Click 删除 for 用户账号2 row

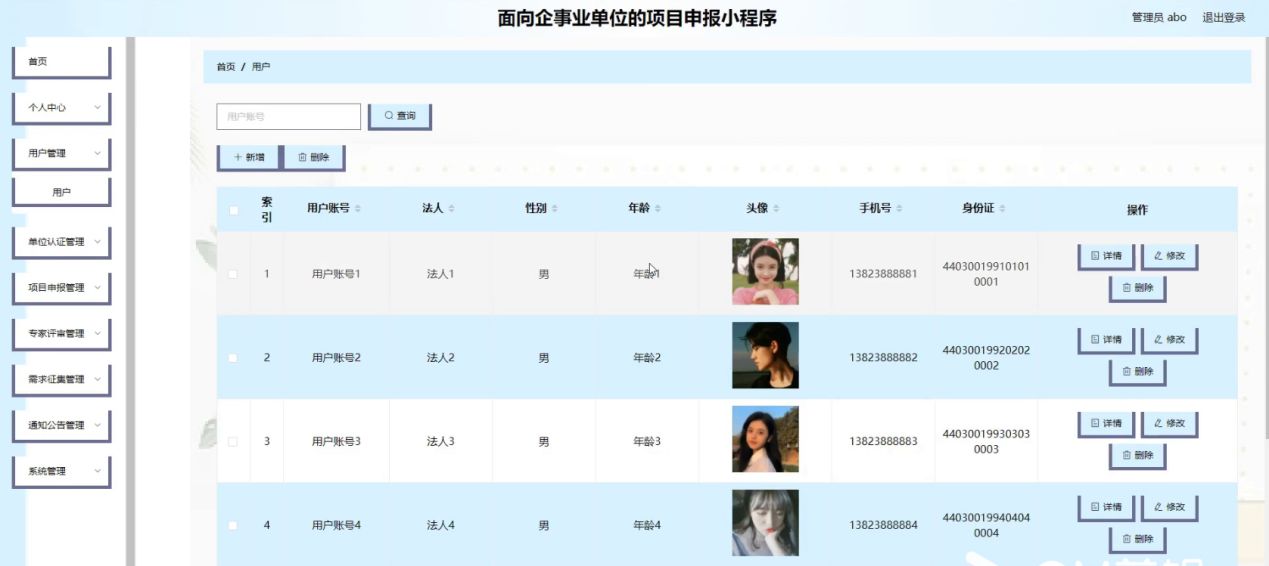(x=1137, y=372)
